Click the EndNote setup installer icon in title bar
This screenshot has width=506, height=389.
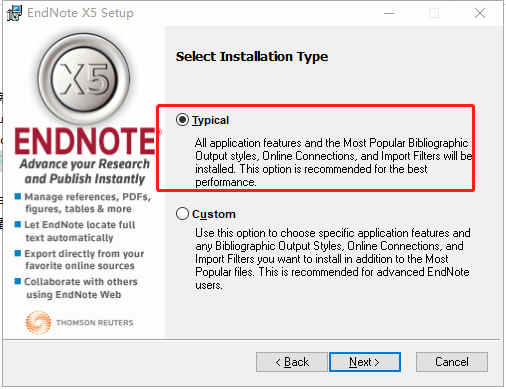click(14, 13)
